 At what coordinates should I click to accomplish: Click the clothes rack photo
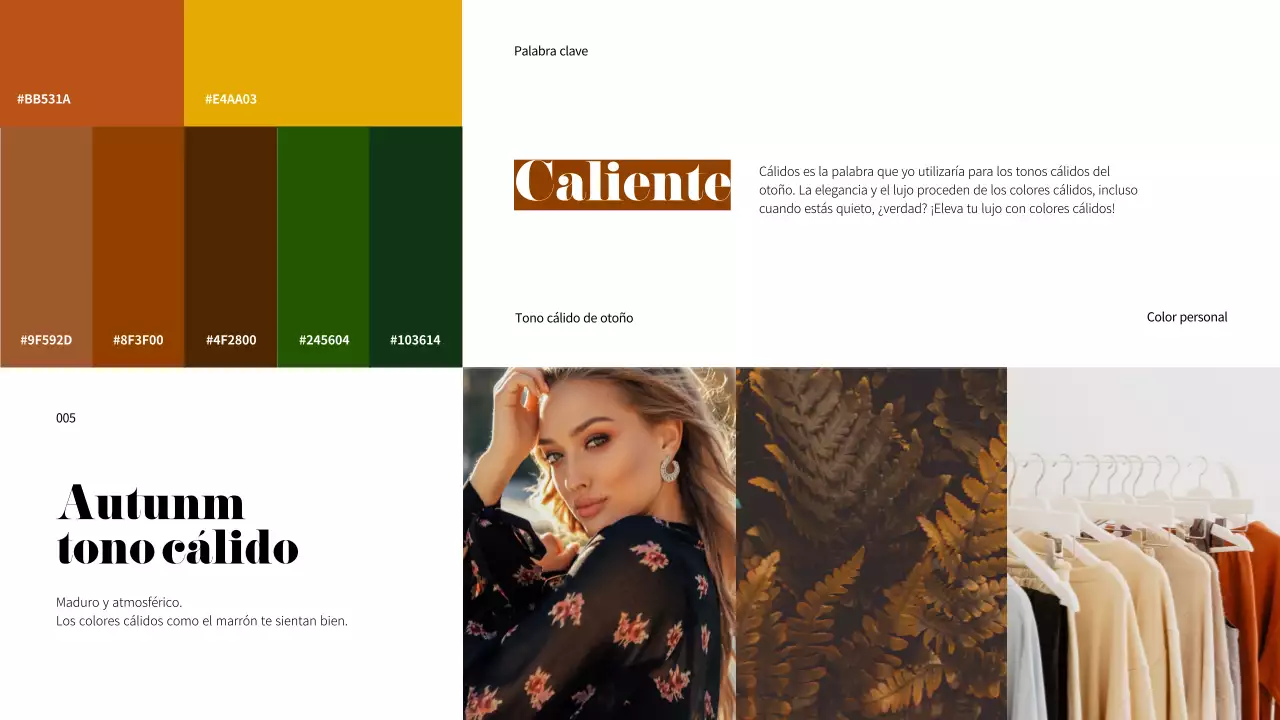pyautogui.click(x=1143, y=544)
